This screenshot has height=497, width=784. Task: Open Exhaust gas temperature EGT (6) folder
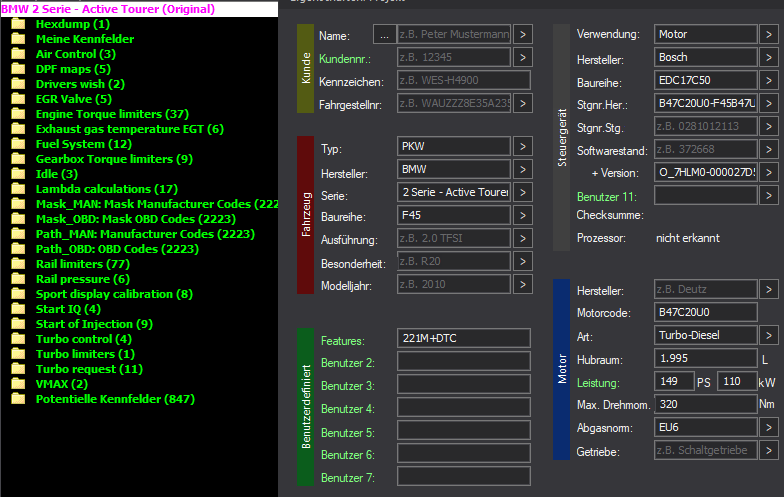point(130,129)
